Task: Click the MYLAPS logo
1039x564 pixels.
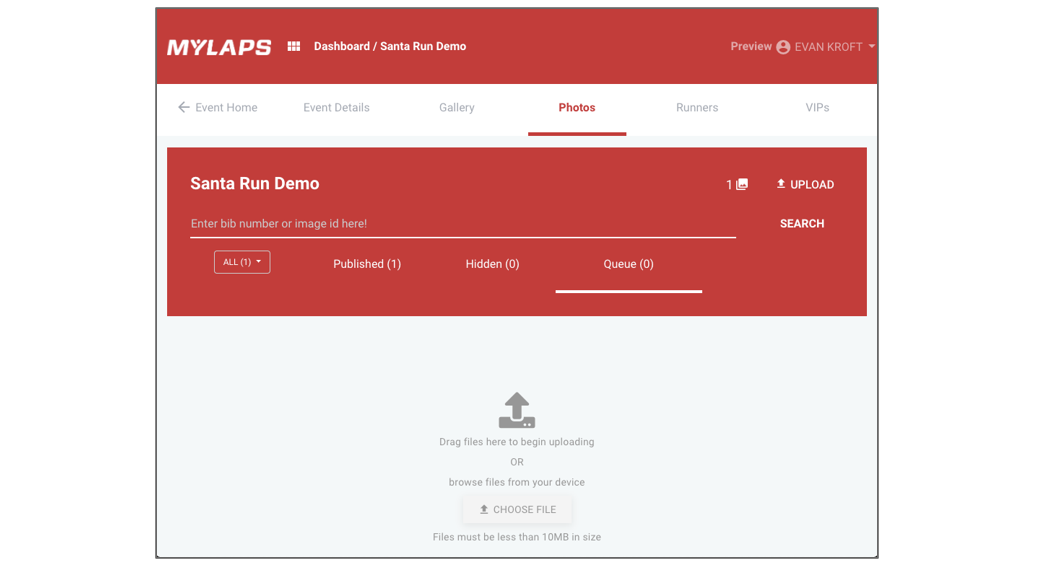Action: point(219,47)
